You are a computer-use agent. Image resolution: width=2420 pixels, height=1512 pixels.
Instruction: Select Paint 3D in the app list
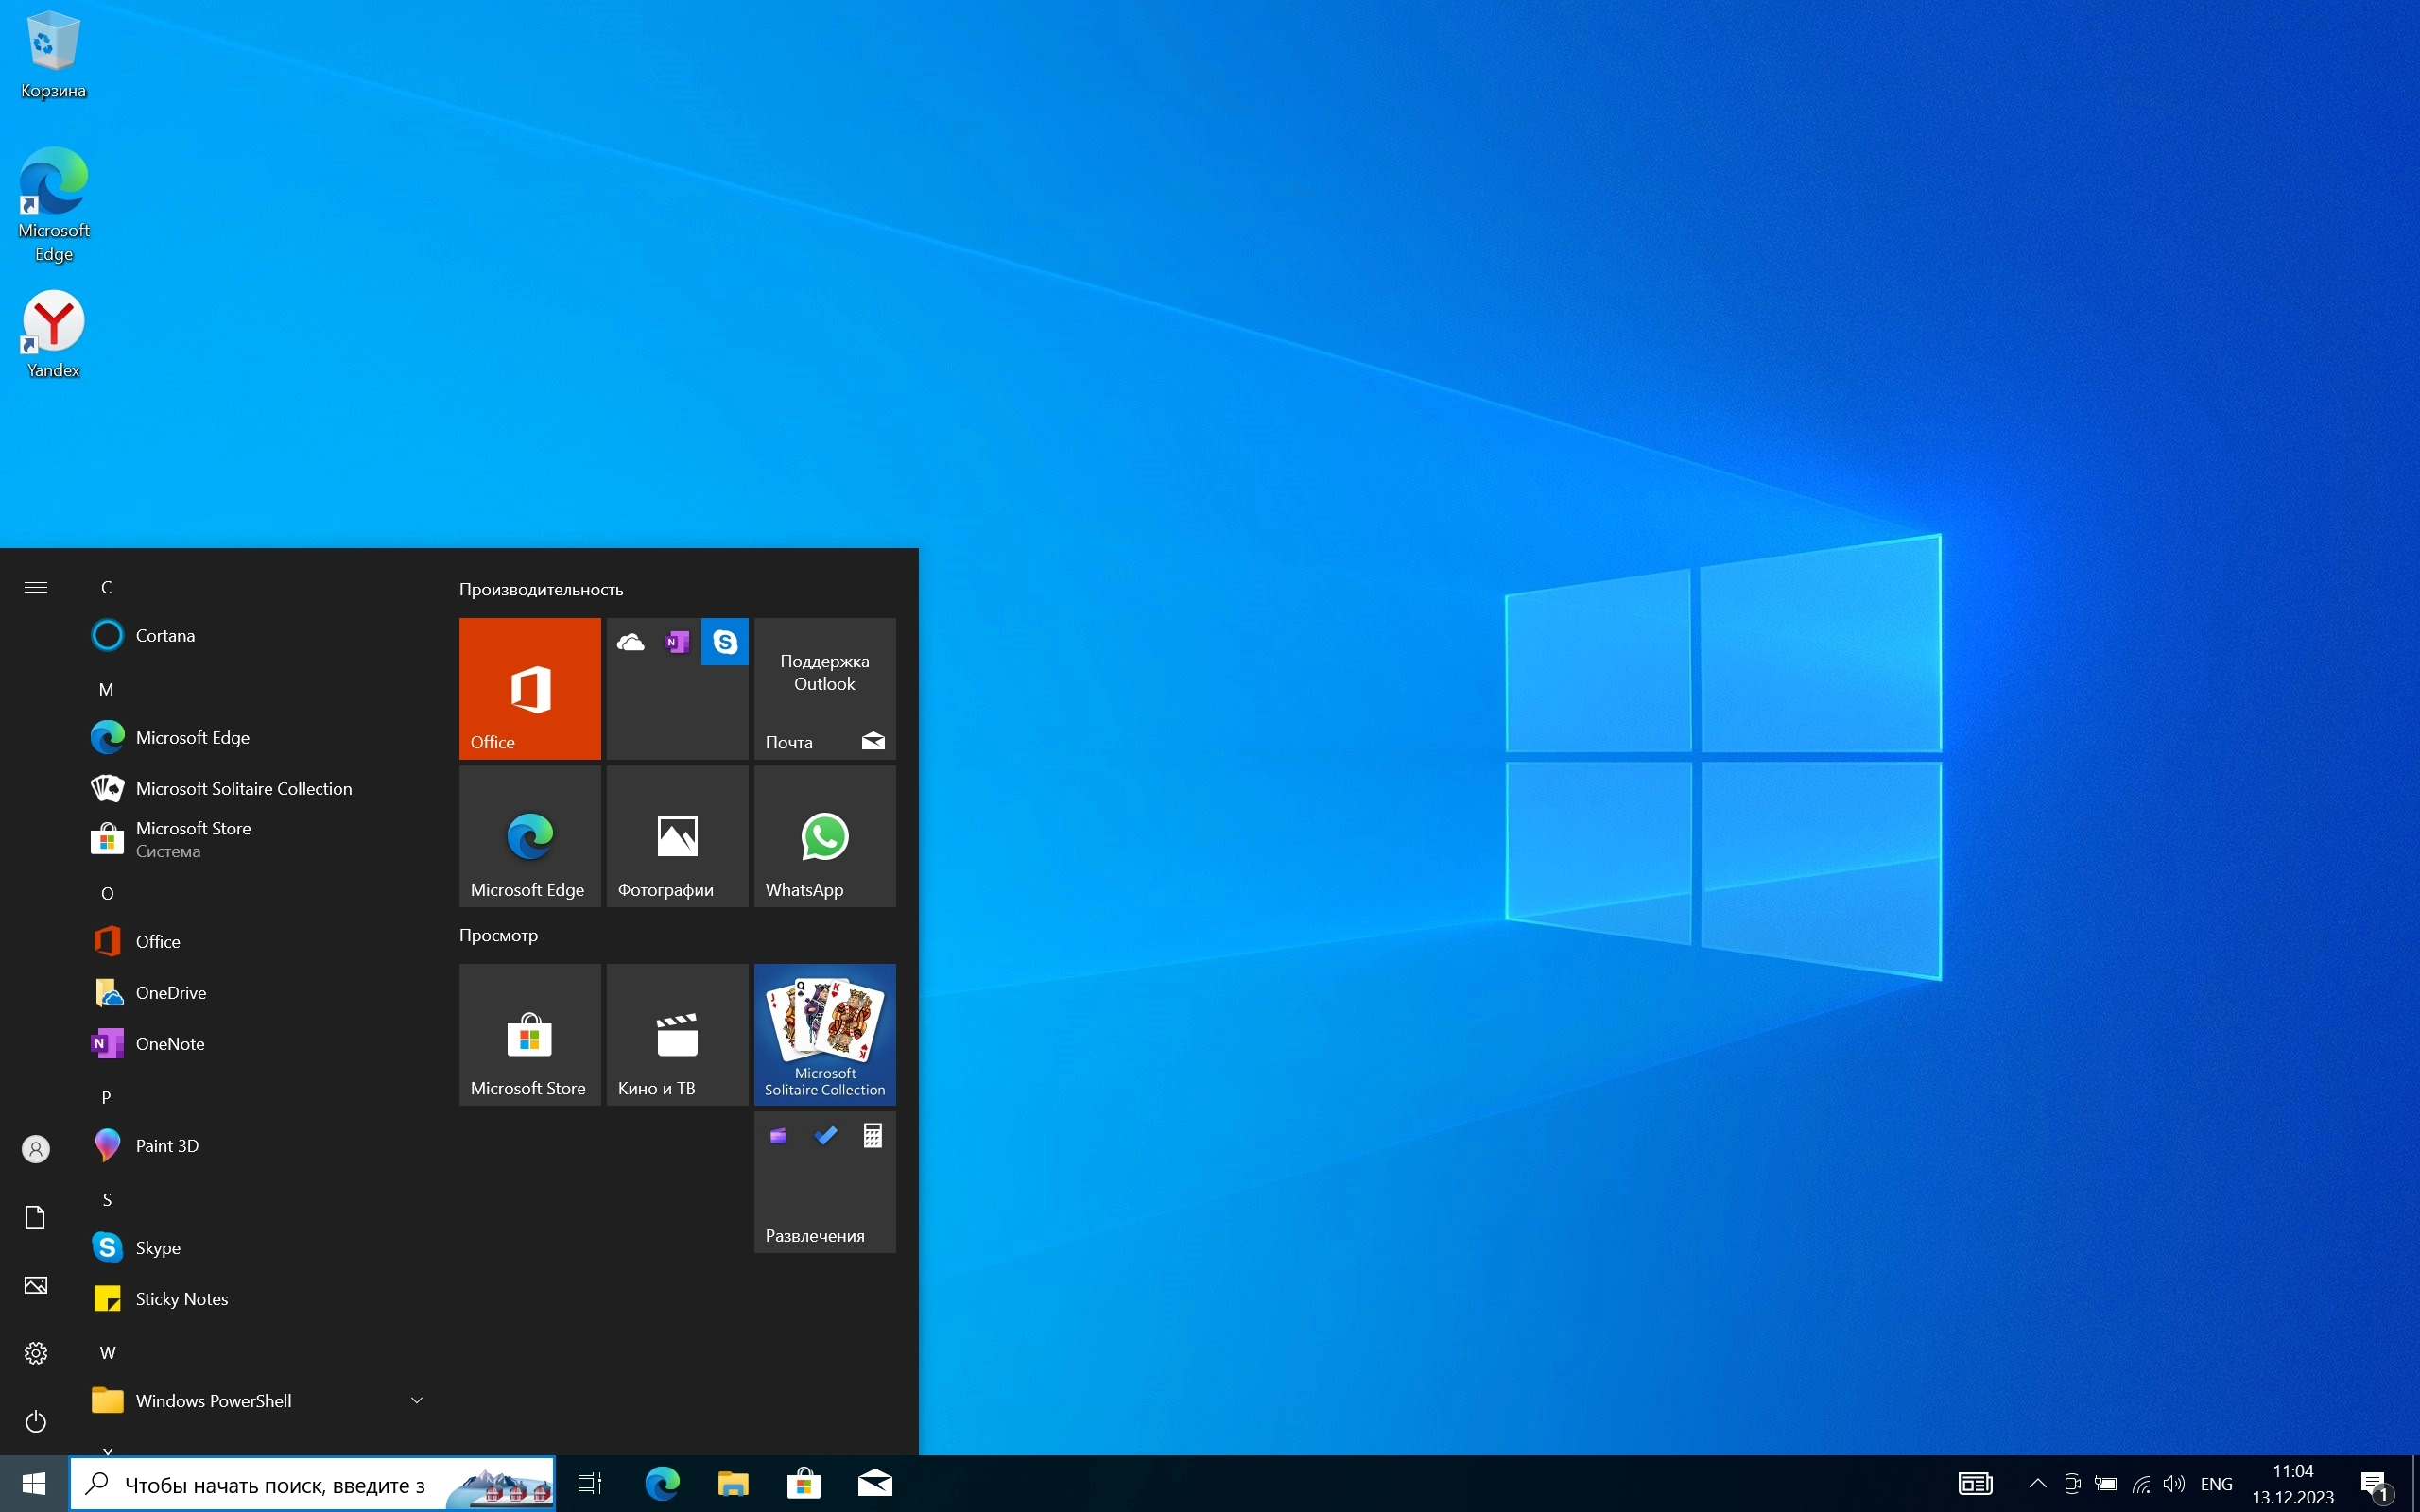pos(167,1146)
